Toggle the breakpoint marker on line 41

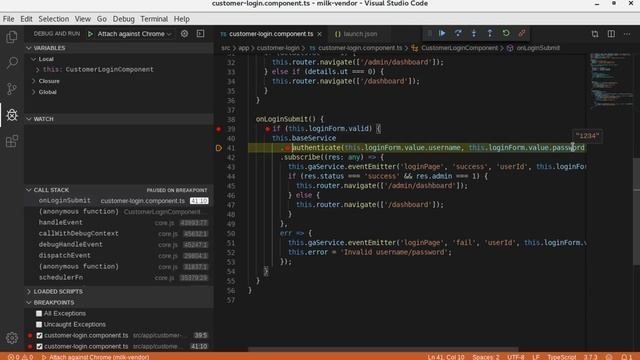218,148
